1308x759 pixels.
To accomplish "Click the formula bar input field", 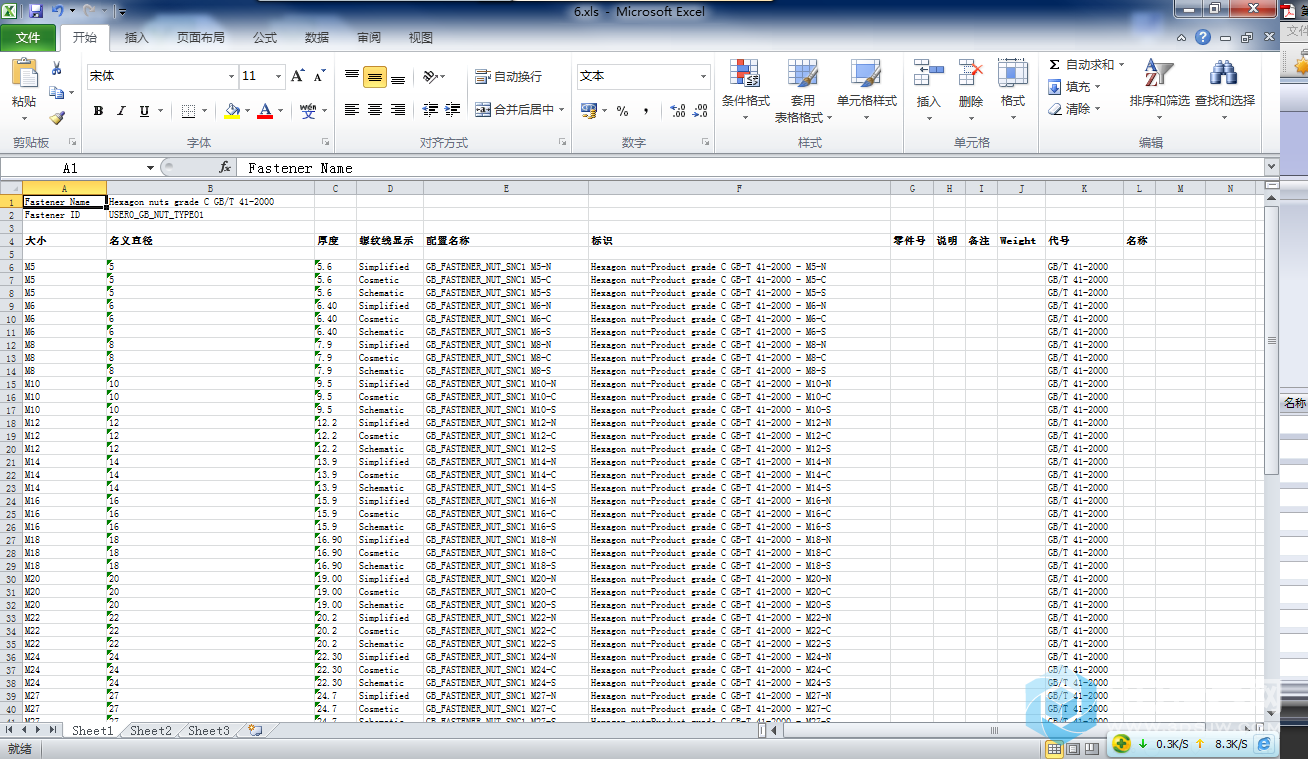I will click(750, 168).
